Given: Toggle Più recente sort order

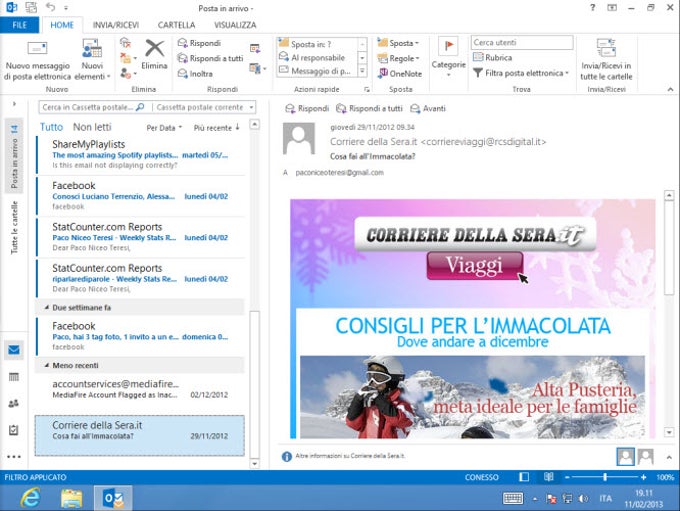Looking at the screenshot, I should 216,128.
